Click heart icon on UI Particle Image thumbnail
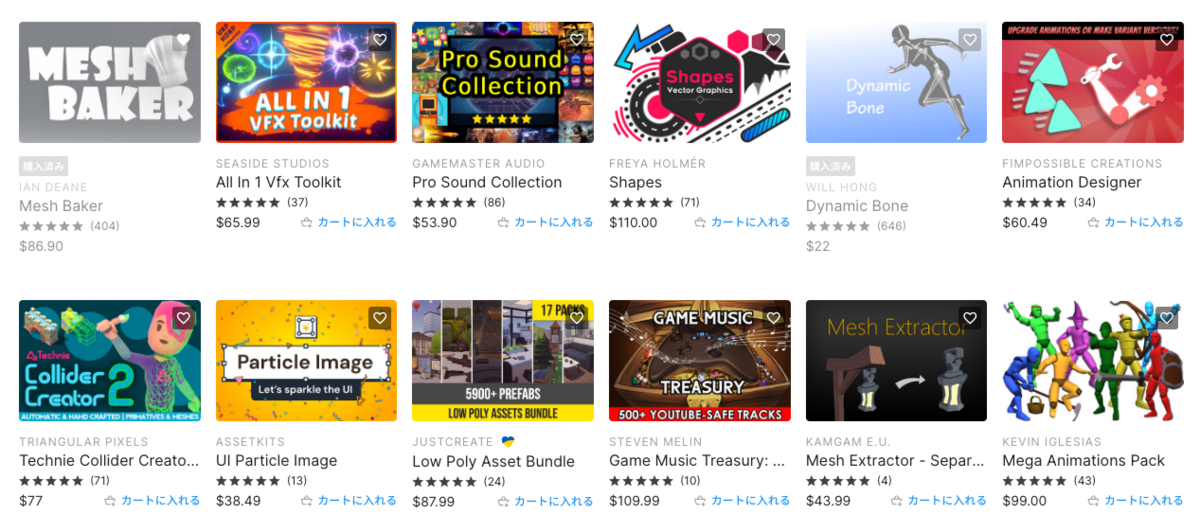This screenshot has width=1200, height=532. tap(380, 318)
